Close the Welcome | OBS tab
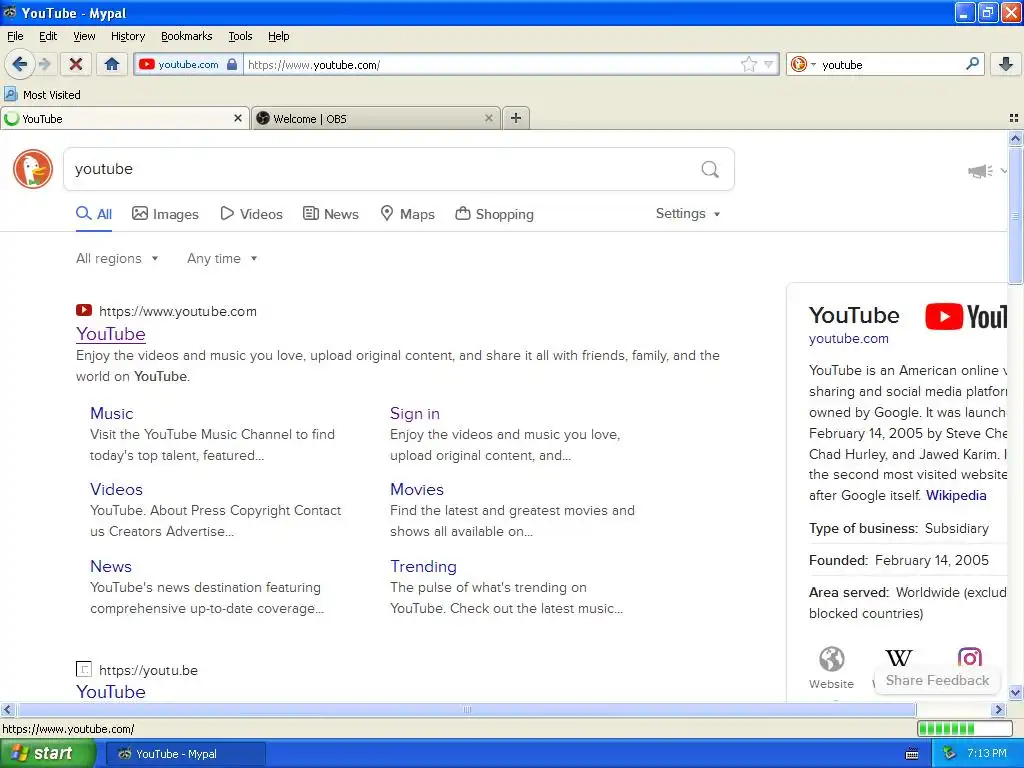Viewport: 1024px width, 768px height. click(x=488, y=118)
